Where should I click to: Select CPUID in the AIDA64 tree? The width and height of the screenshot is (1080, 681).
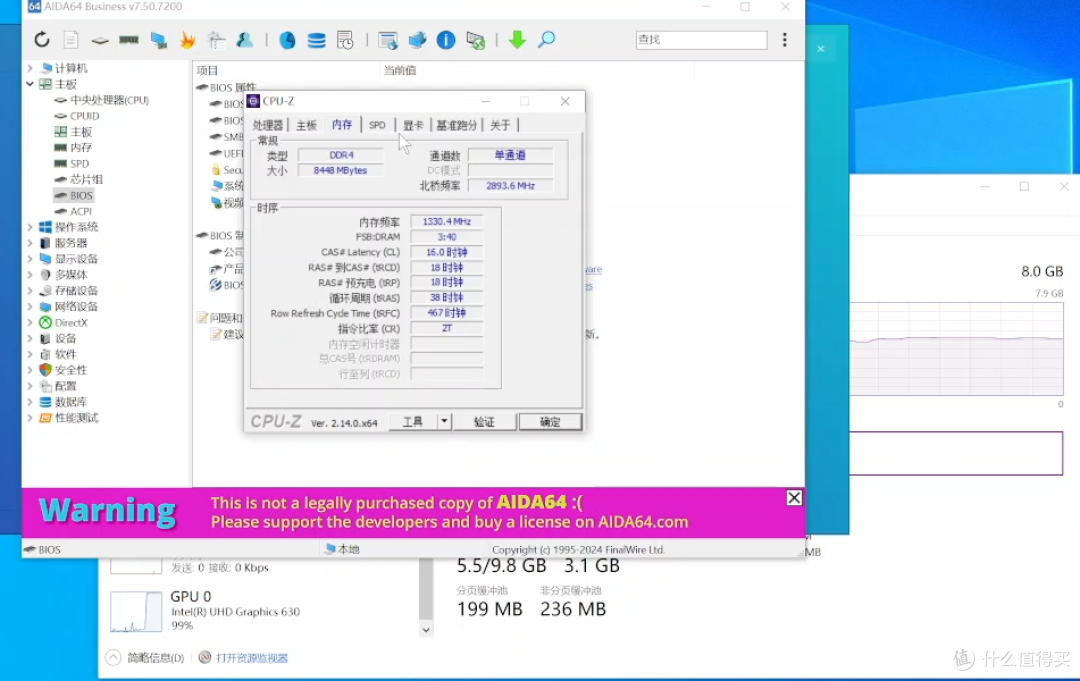85,116
